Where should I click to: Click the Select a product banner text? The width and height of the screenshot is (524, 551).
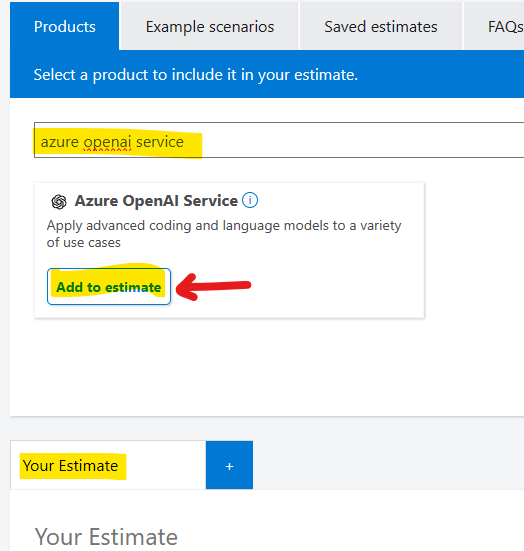(x=196, y=74)
